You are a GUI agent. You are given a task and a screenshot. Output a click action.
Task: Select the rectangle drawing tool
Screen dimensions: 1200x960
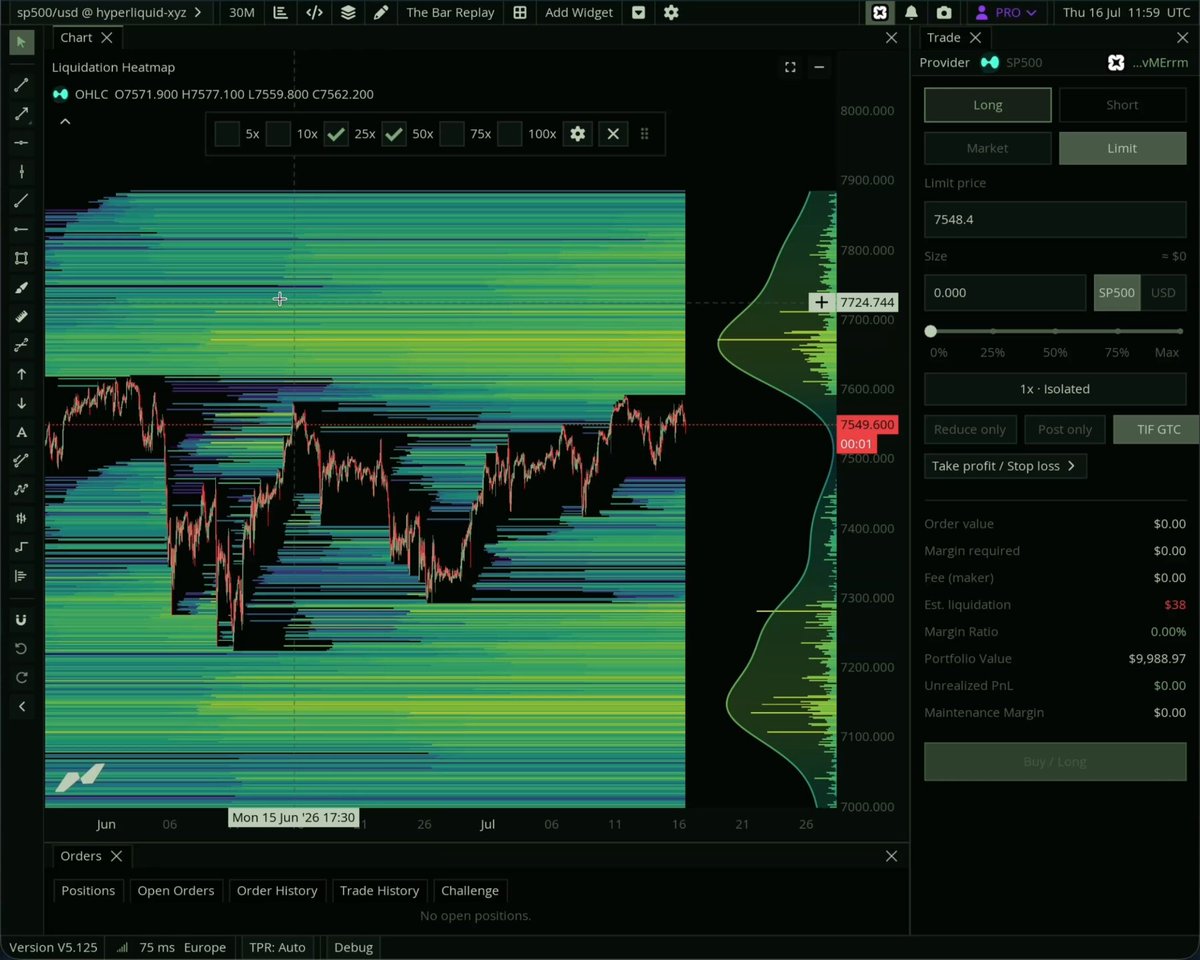tap(21, 258)
